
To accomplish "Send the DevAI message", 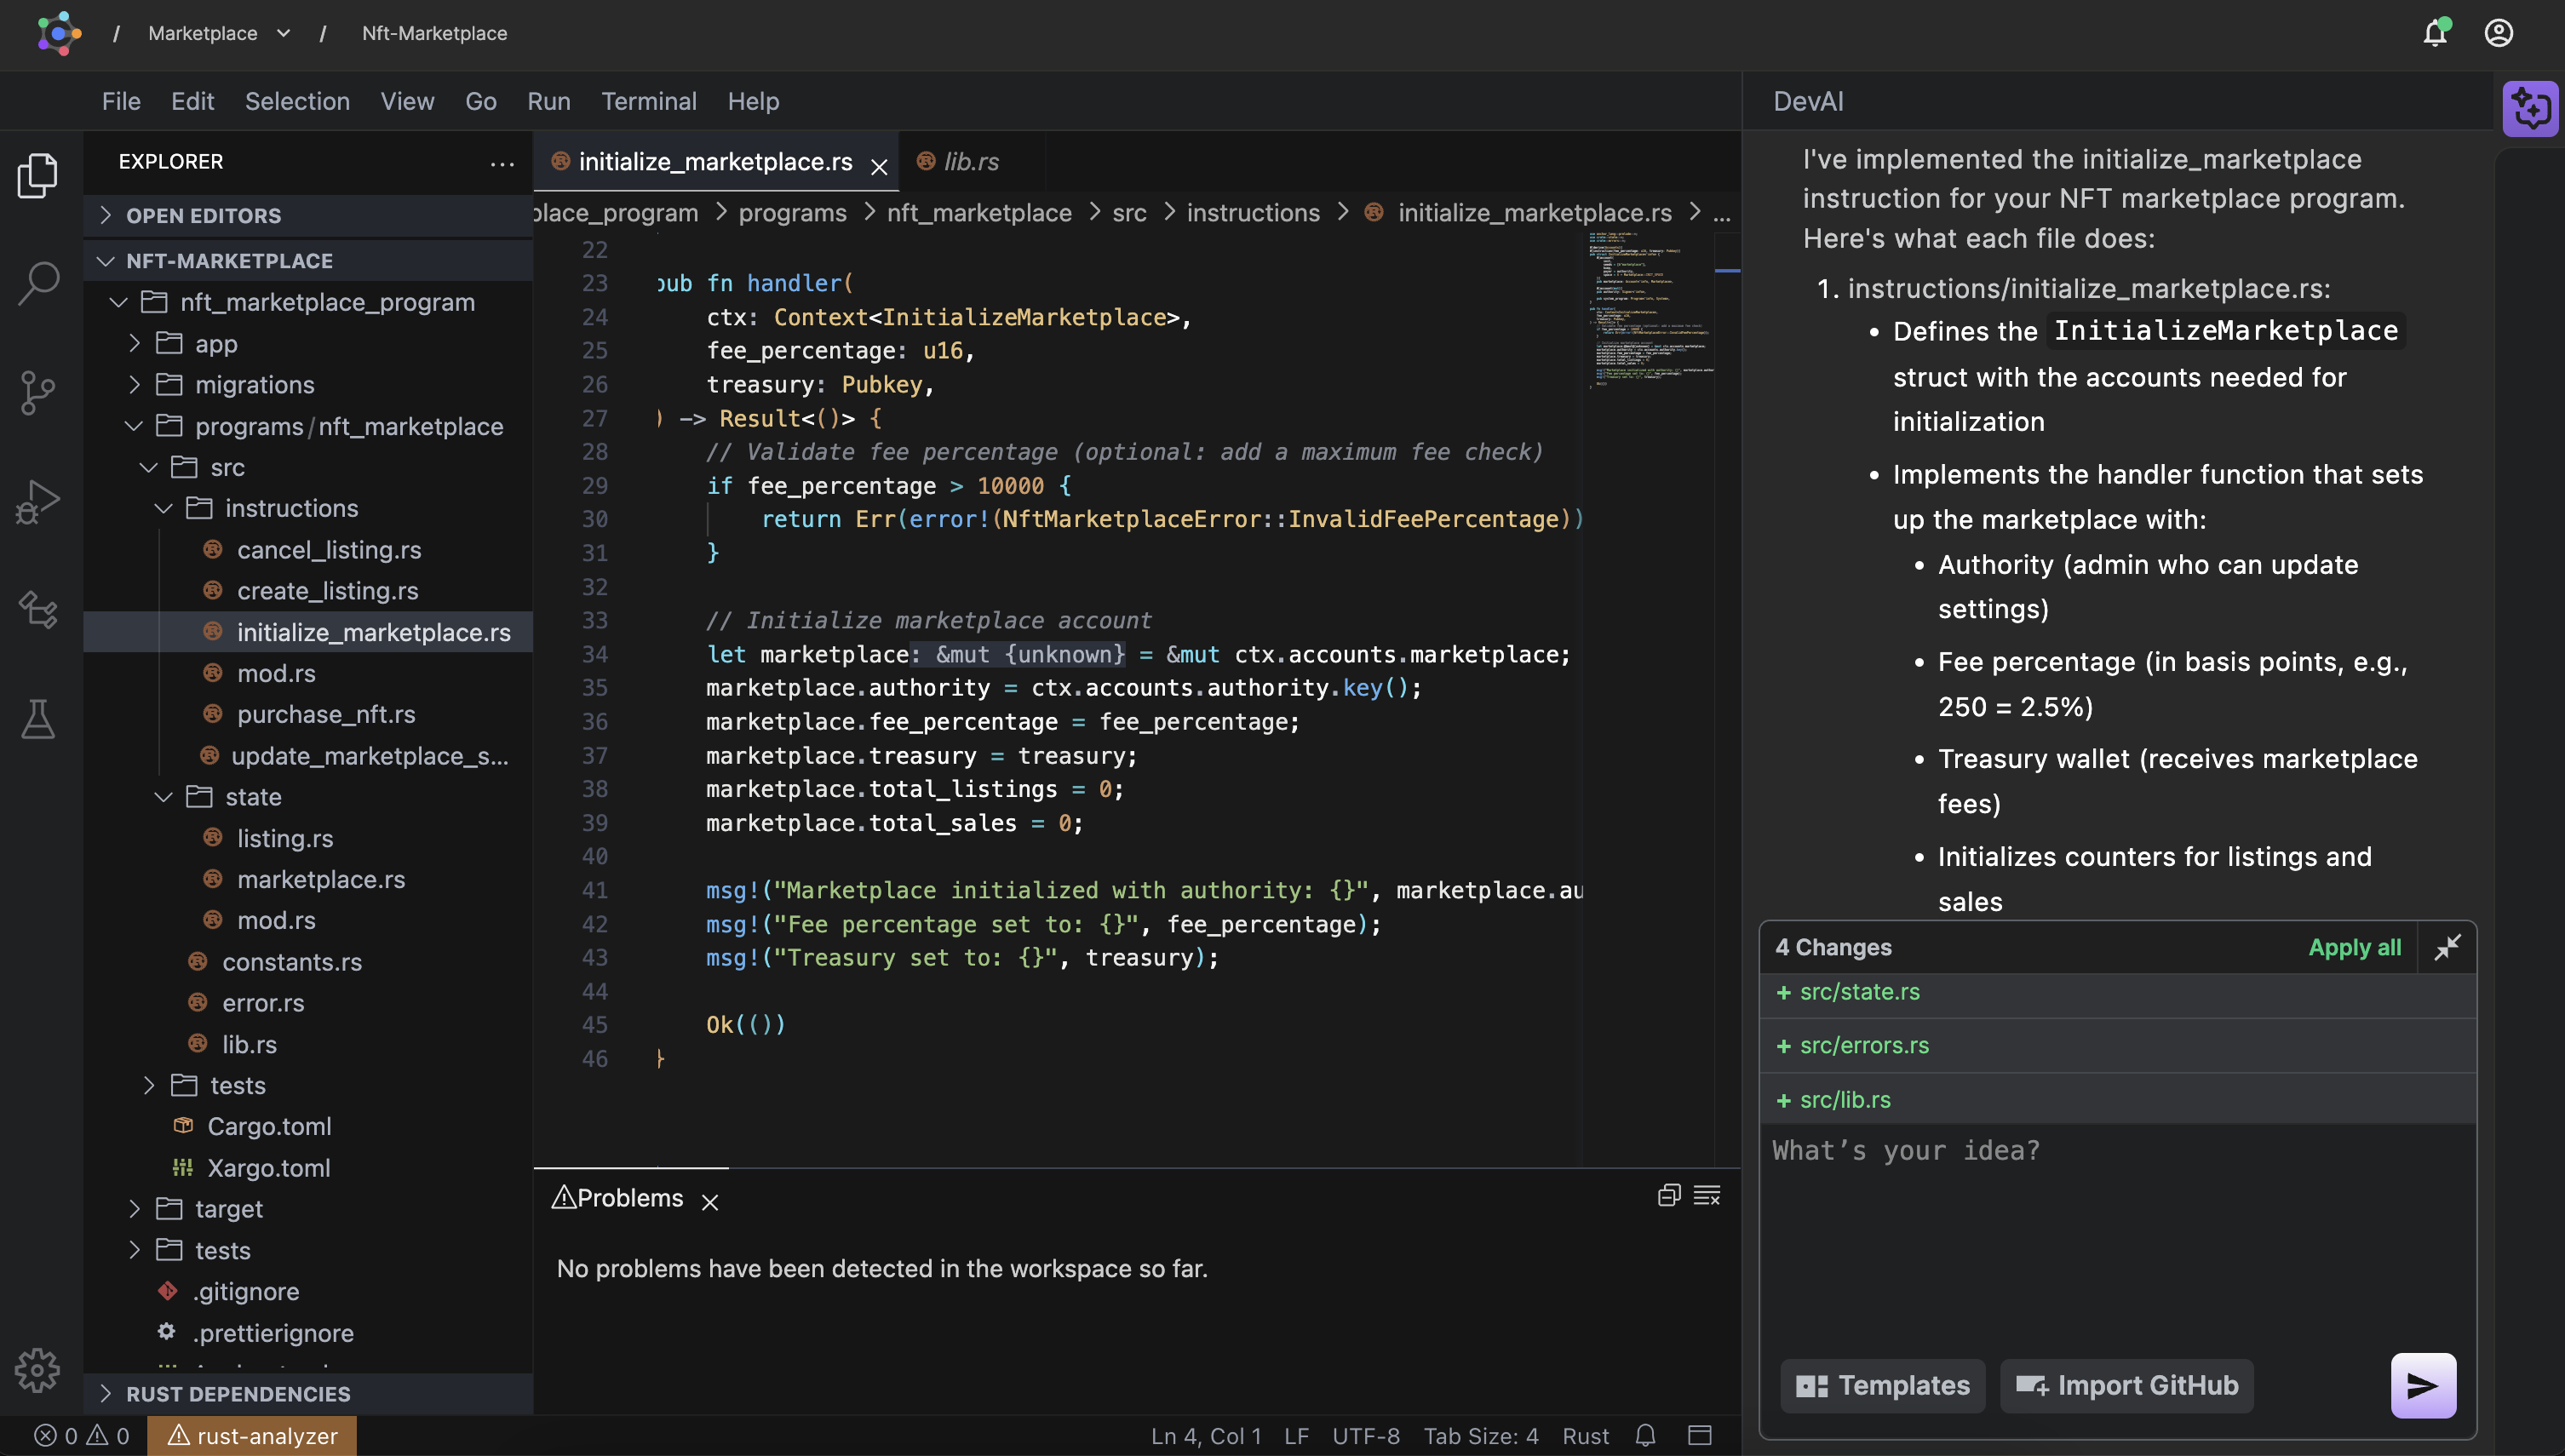I will [x=2423, y=1385].
